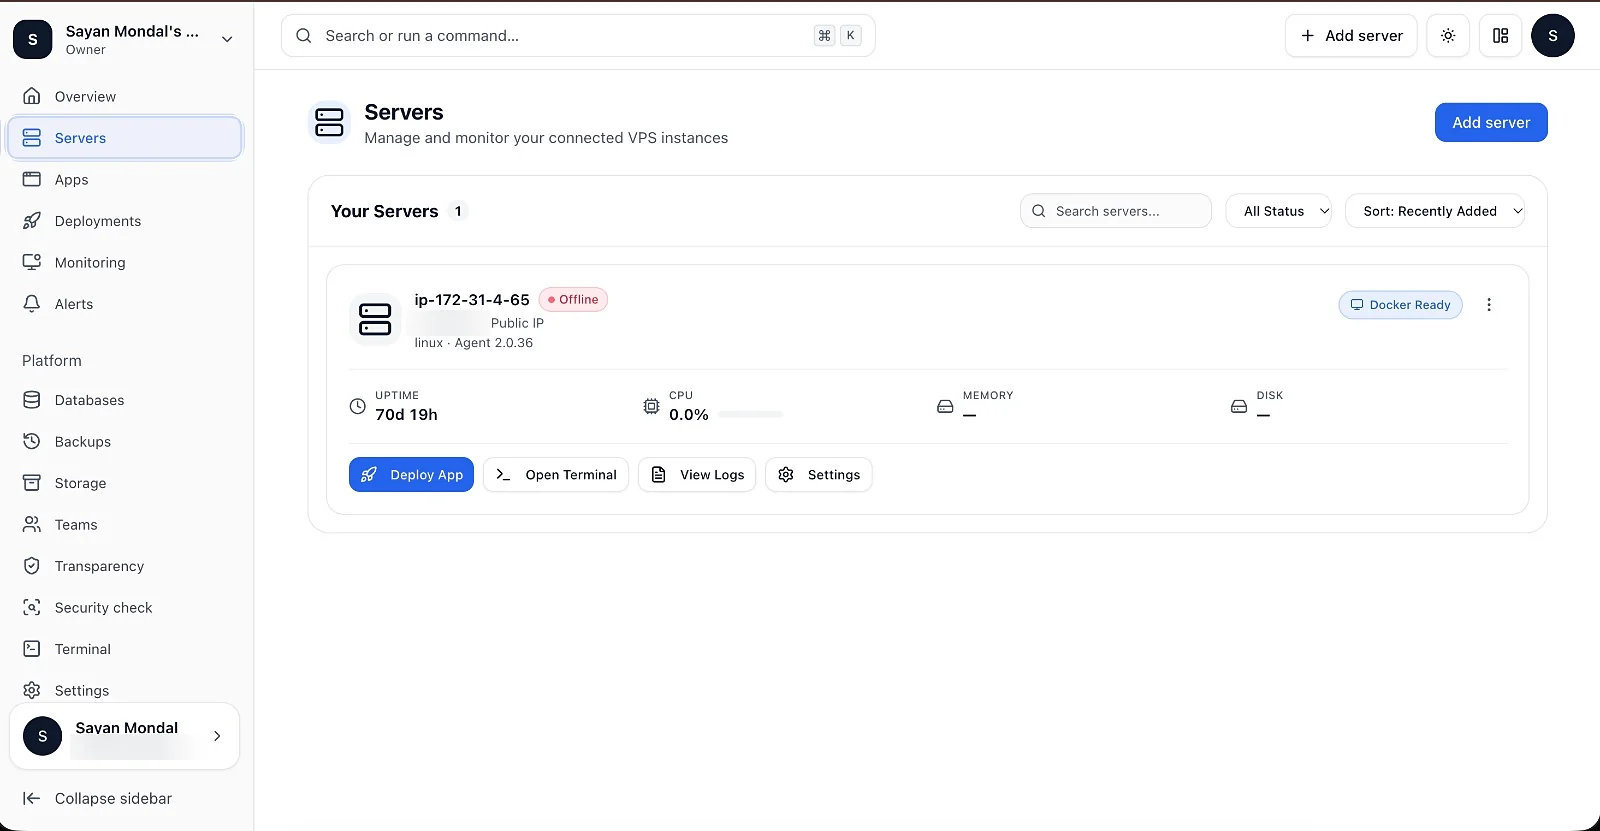Open Deployments in sidebar
The height and width of the screenshot is (831, 1600).
(x=125, y=221)
